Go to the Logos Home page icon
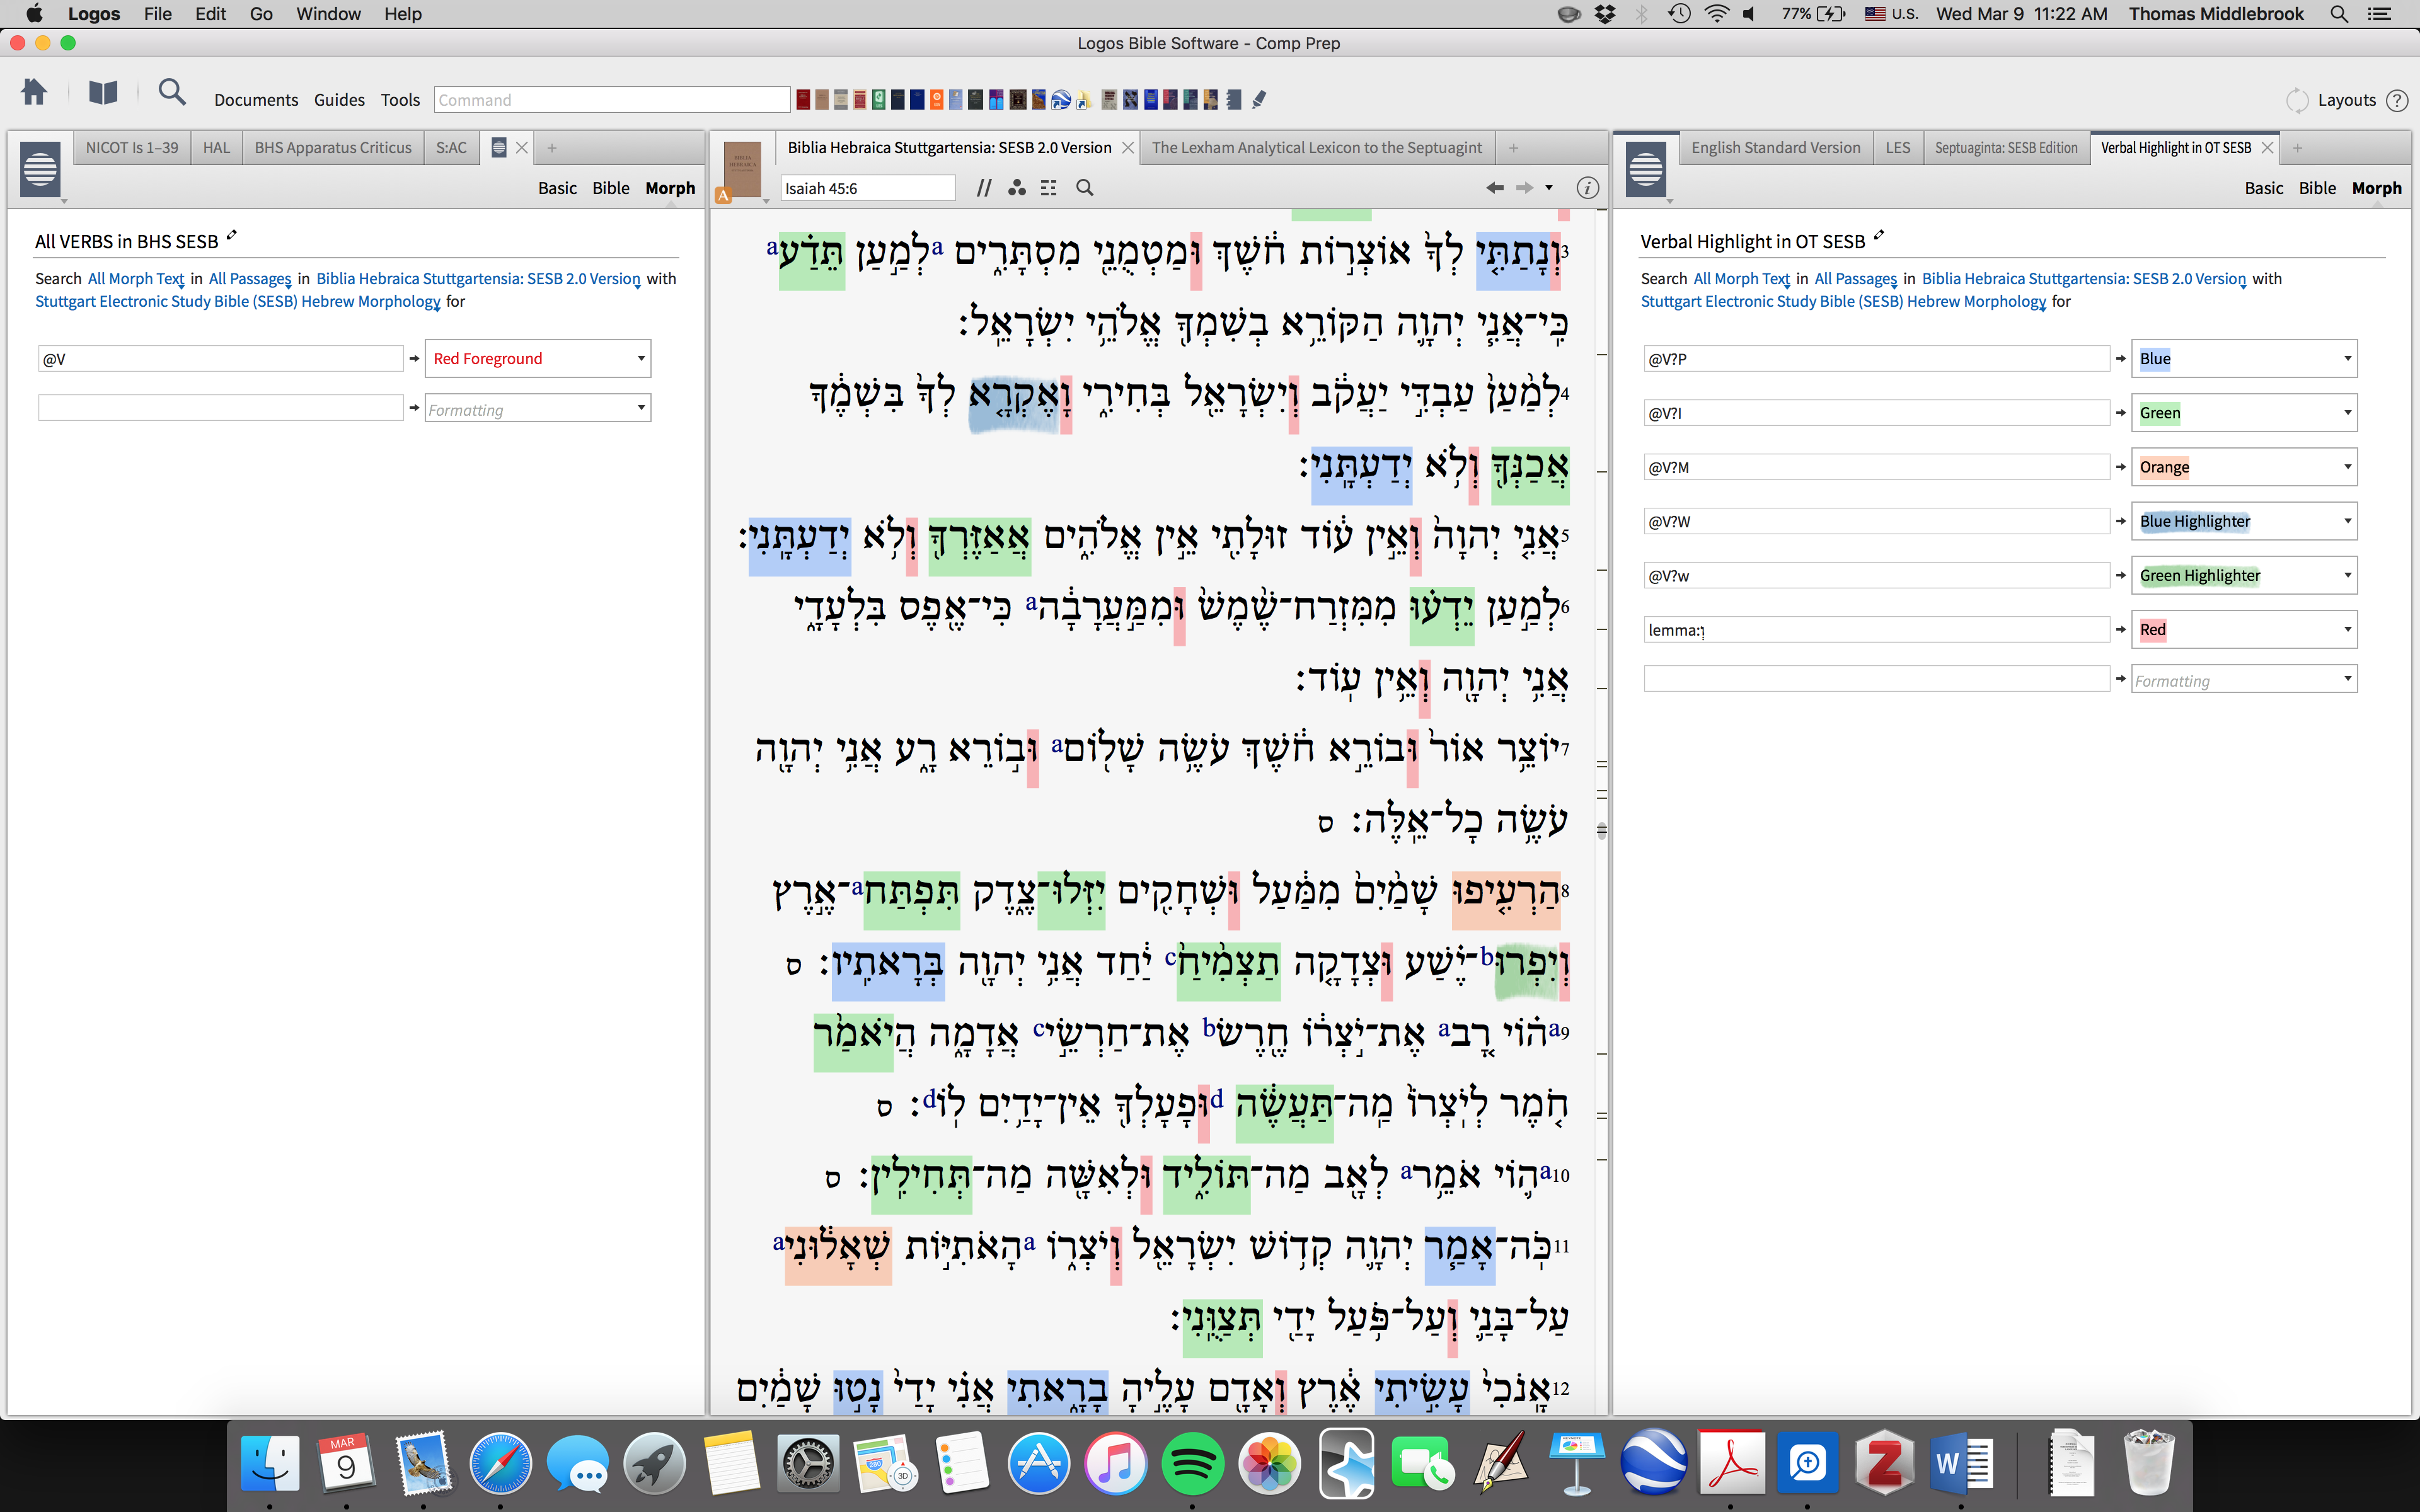Screen dimensions: 2420x1512 [34, 93]
